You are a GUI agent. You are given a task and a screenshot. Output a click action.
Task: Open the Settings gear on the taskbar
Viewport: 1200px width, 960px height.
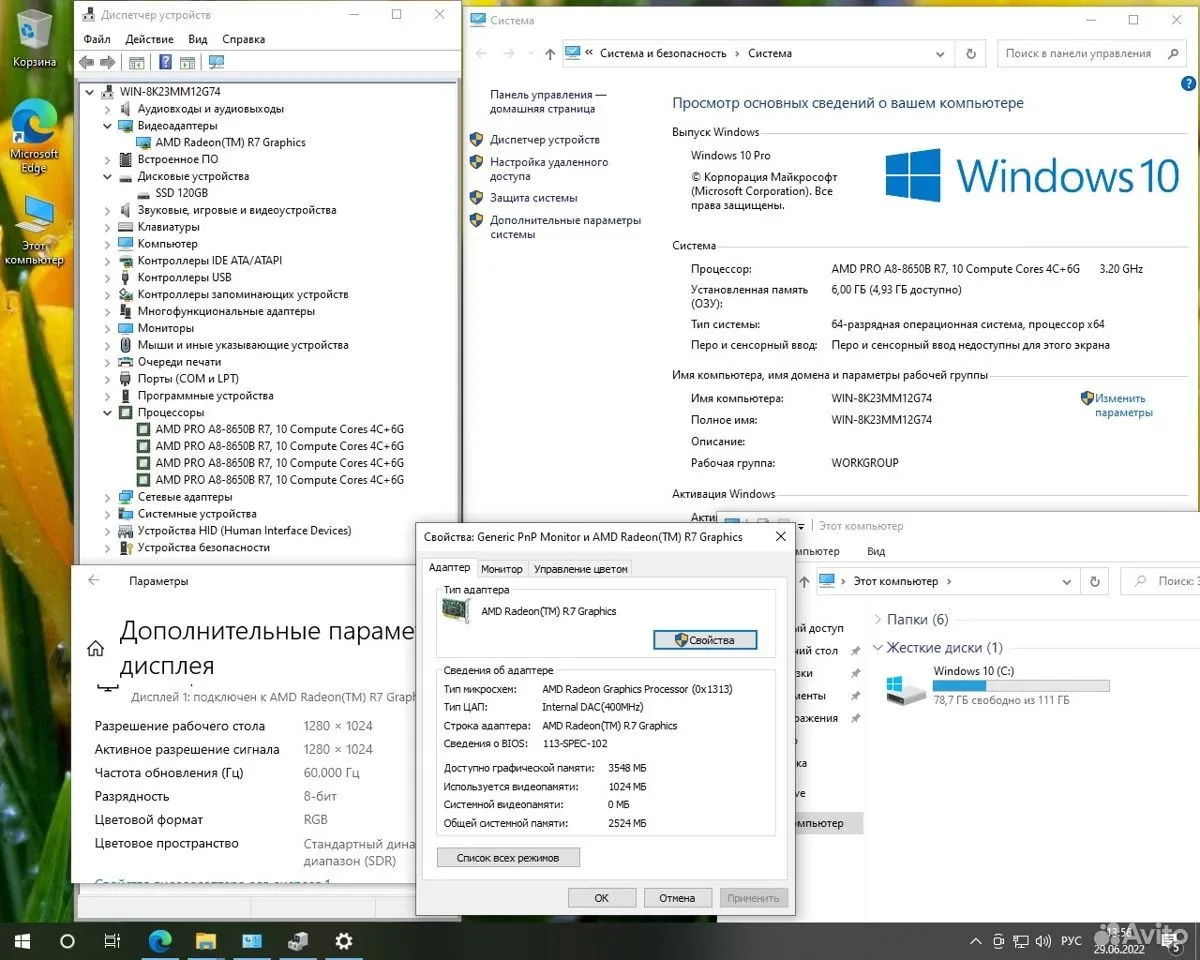[344, 941]
